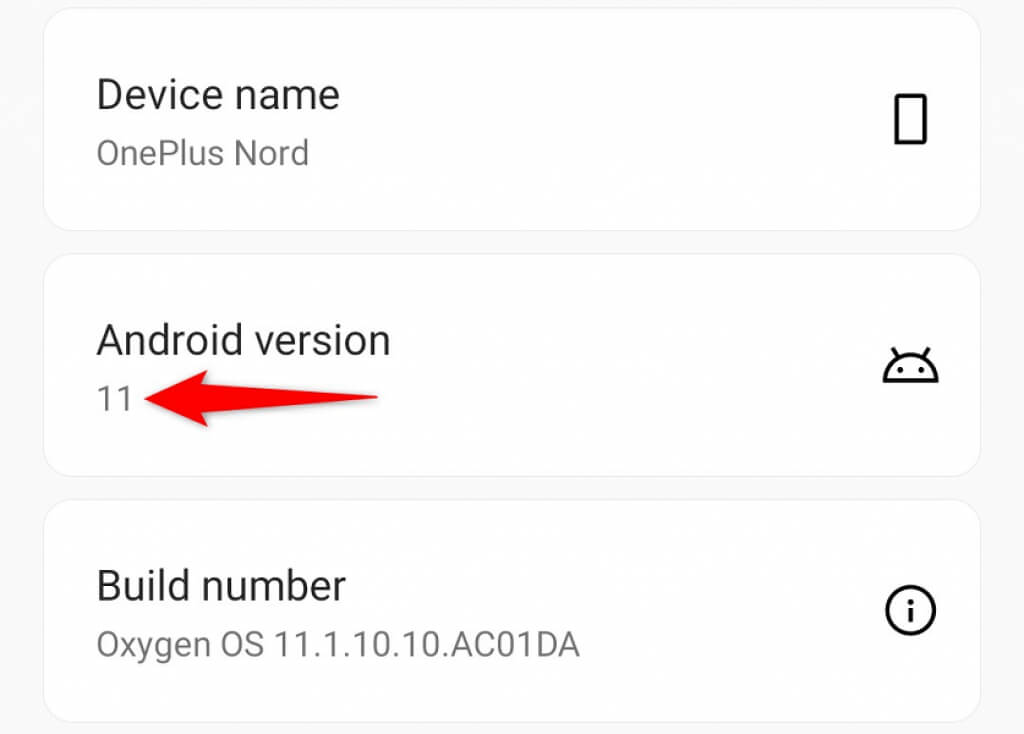Image resolution: width=1024 pixels, height=734 pixels.
Task: Click the red arrow pointing at 11
Action: pos(261,398)
